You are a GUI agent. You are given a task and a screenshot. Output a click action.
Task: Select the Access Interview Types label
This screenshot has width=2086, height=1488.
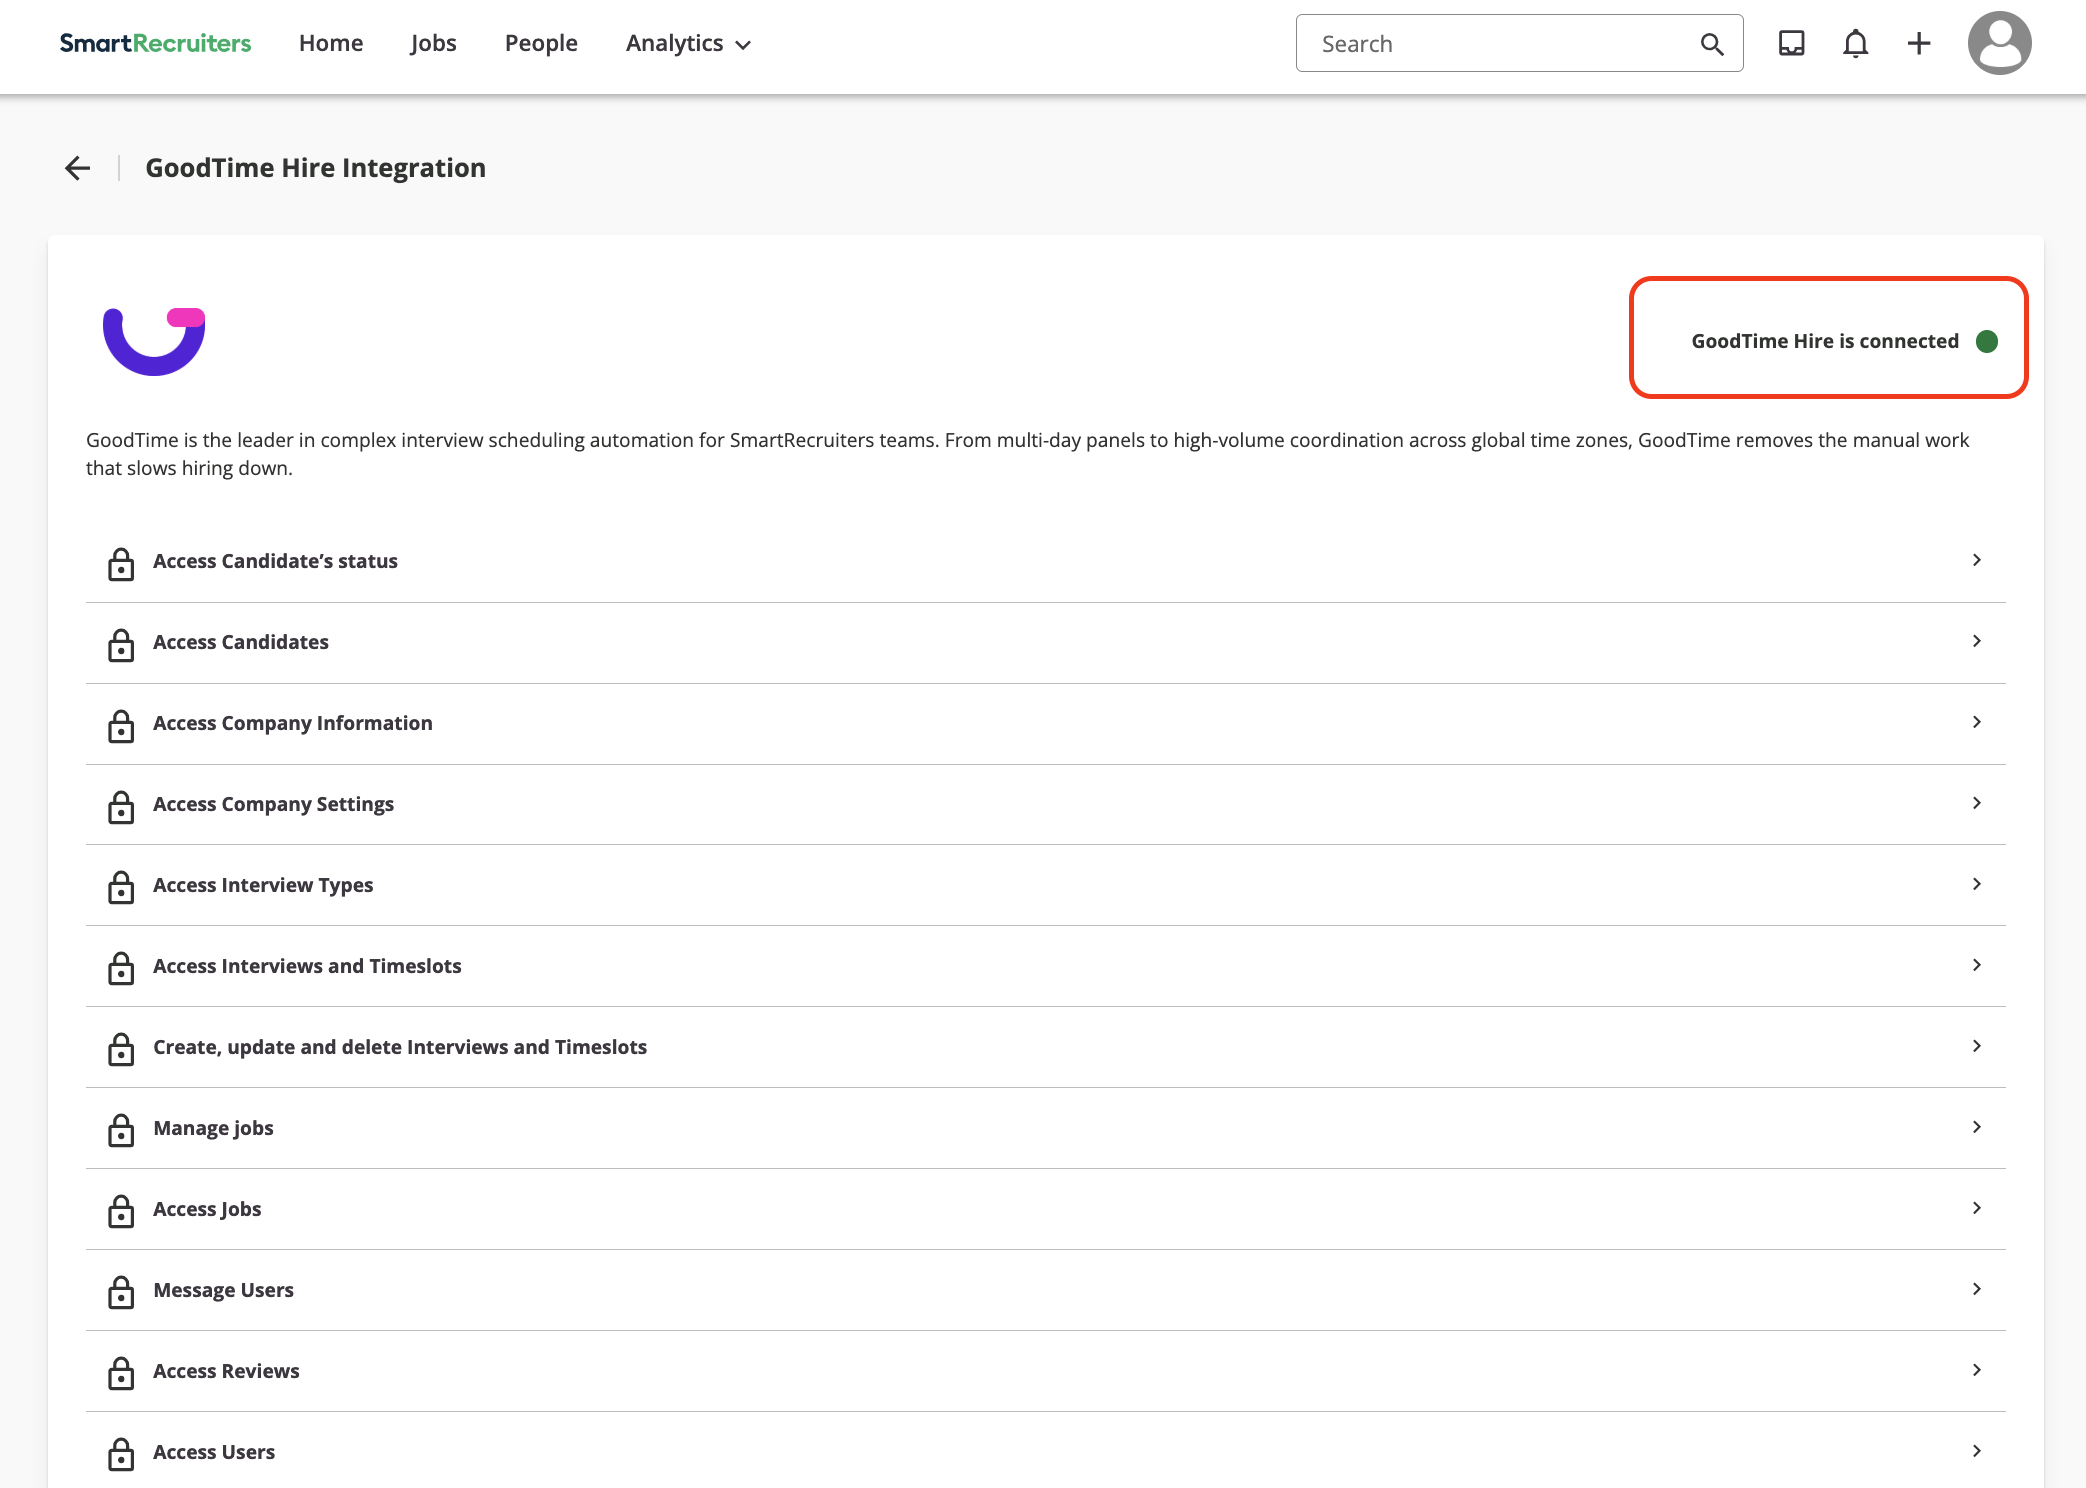(x=263, y=885)
